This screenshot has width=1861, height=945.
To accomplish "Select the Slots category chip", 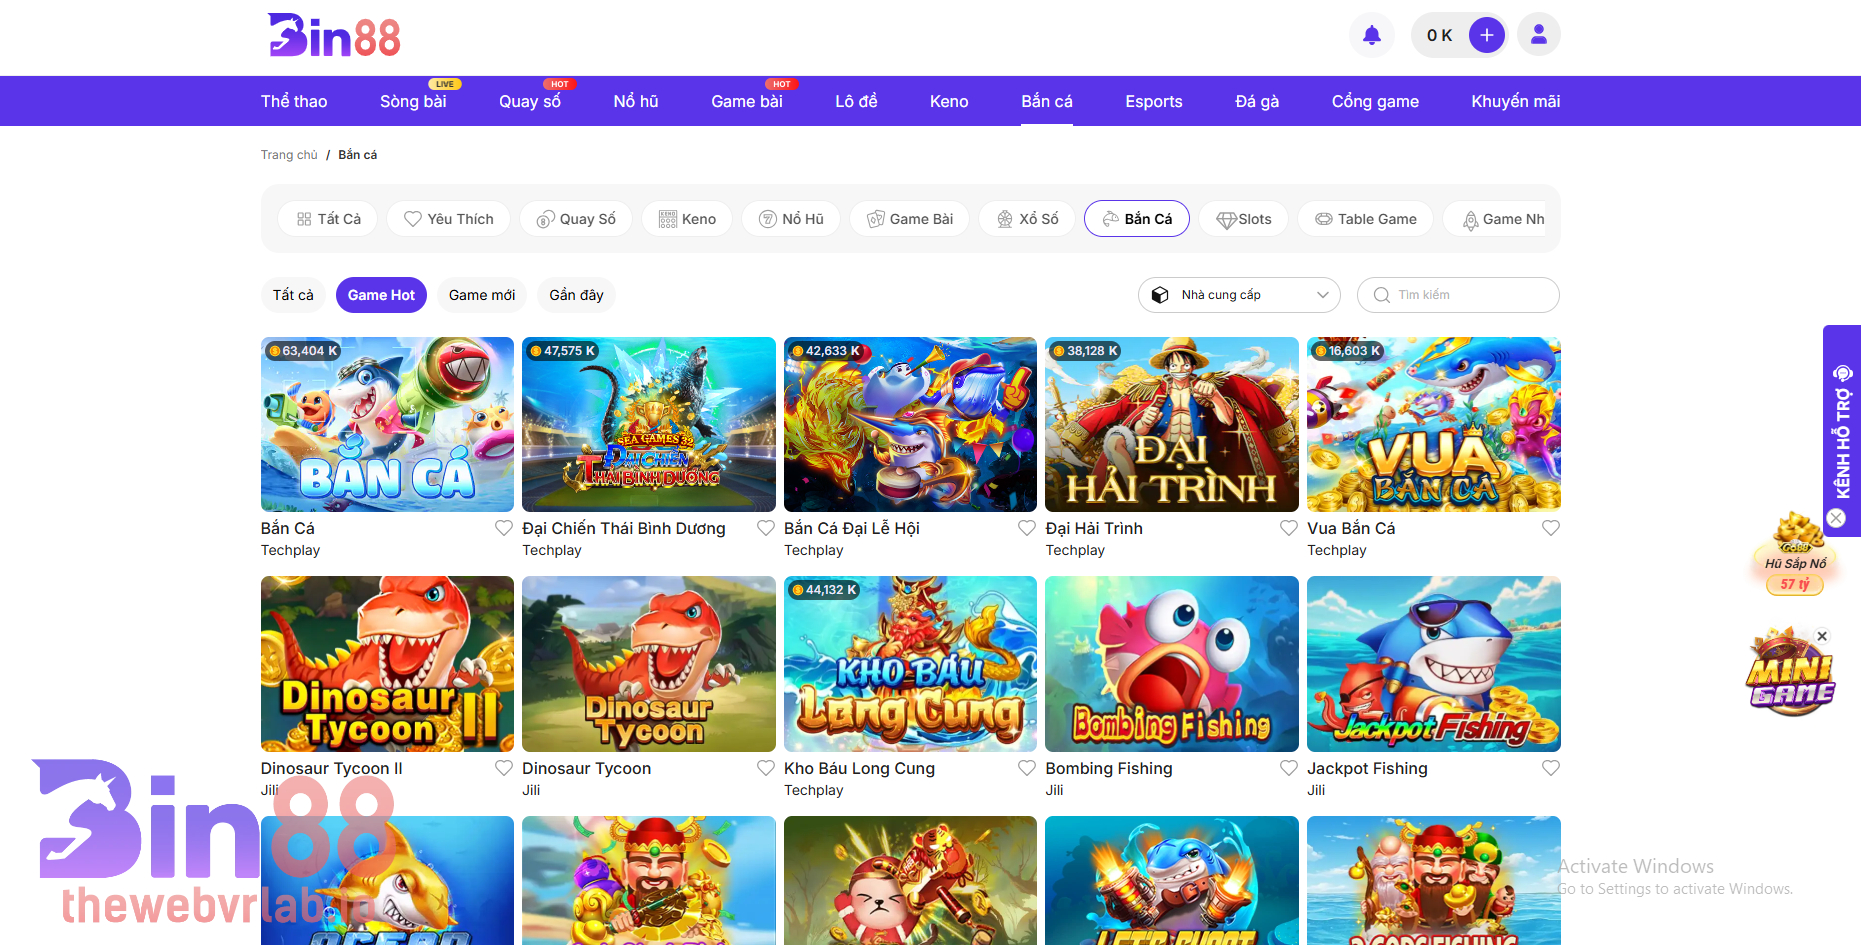I will (1243, 218).
